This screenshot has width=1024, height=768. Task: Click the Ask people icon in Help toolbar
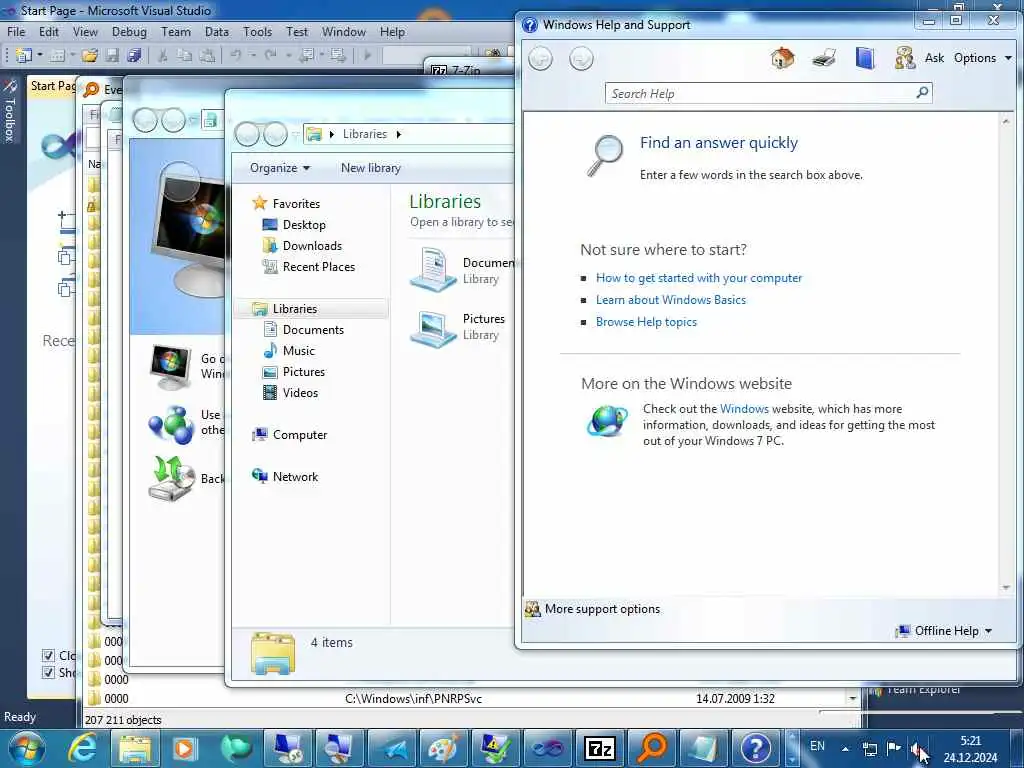(x=904, y=58)
